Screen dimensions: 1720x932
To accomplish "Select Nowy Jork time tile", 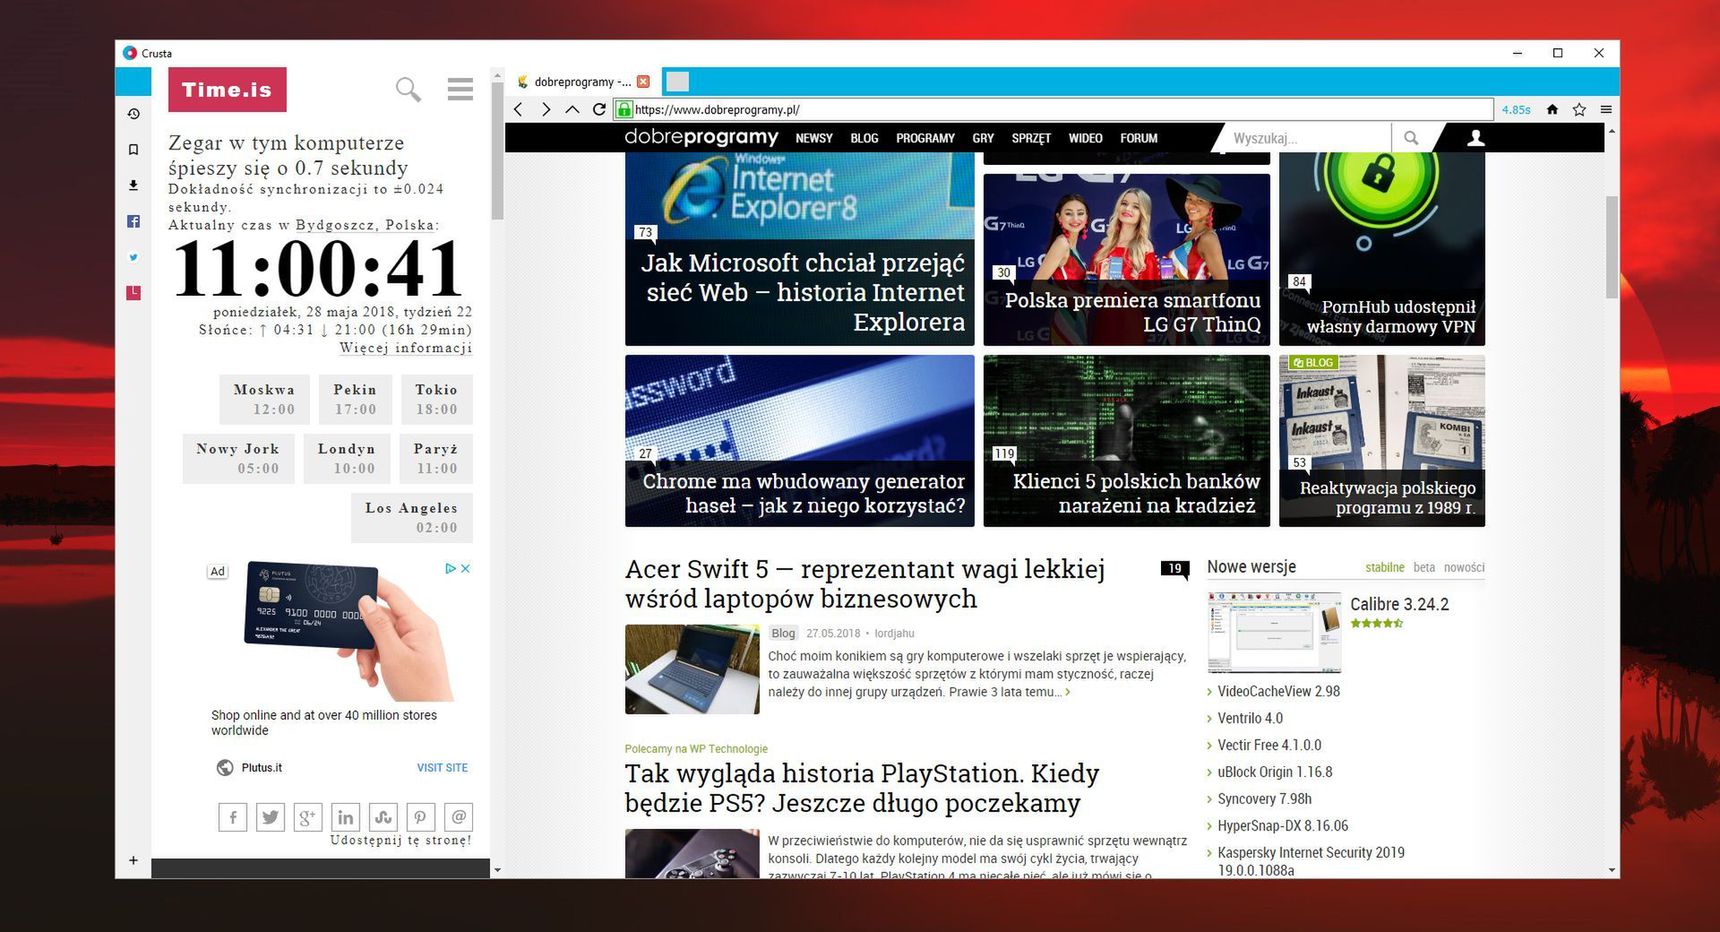I will 238,458.
